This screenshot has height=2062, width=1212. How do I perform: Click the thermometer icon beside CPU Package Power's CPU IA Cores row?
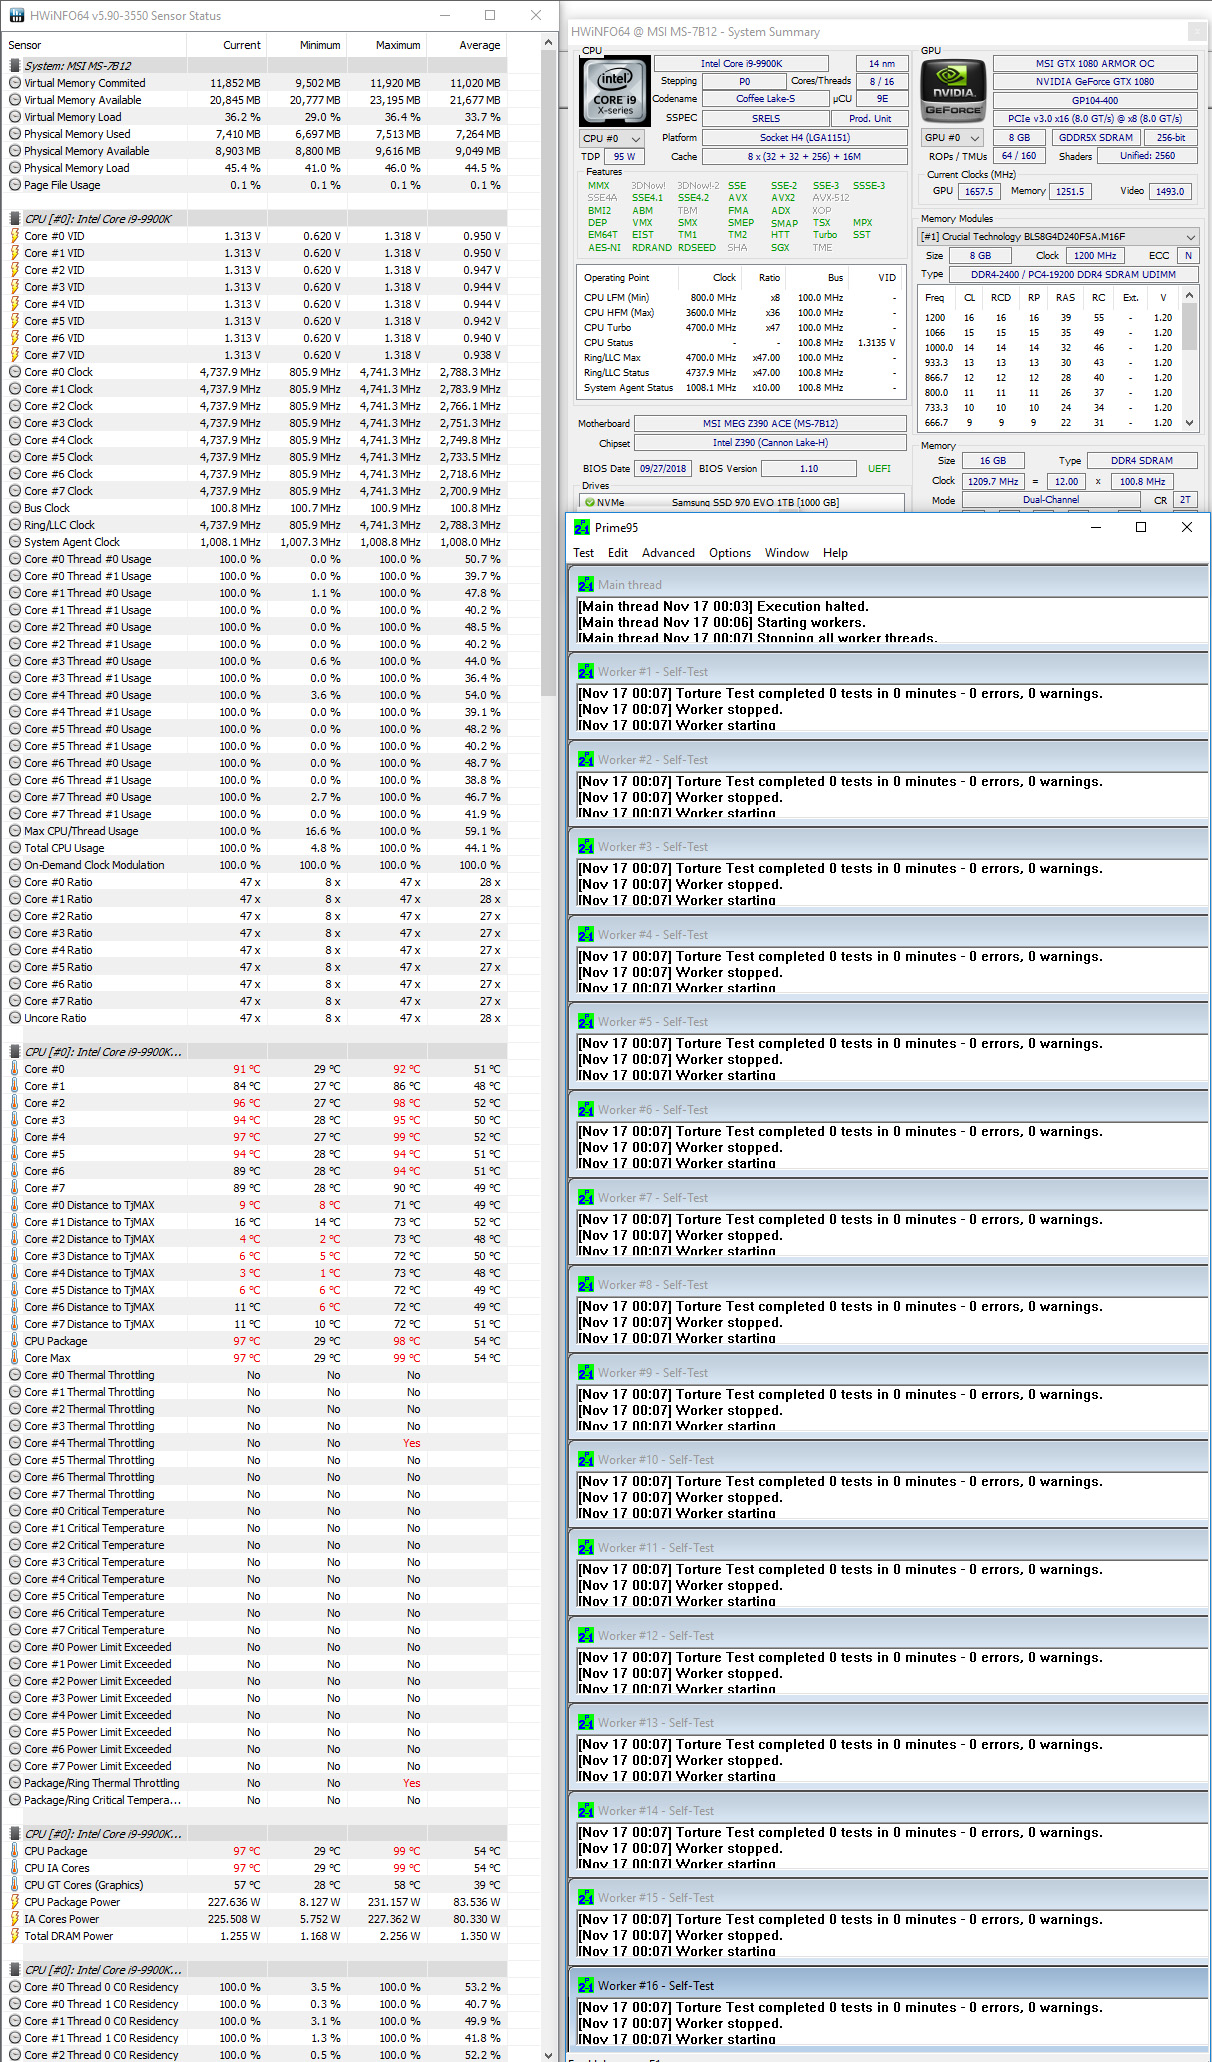(15, 1868)
